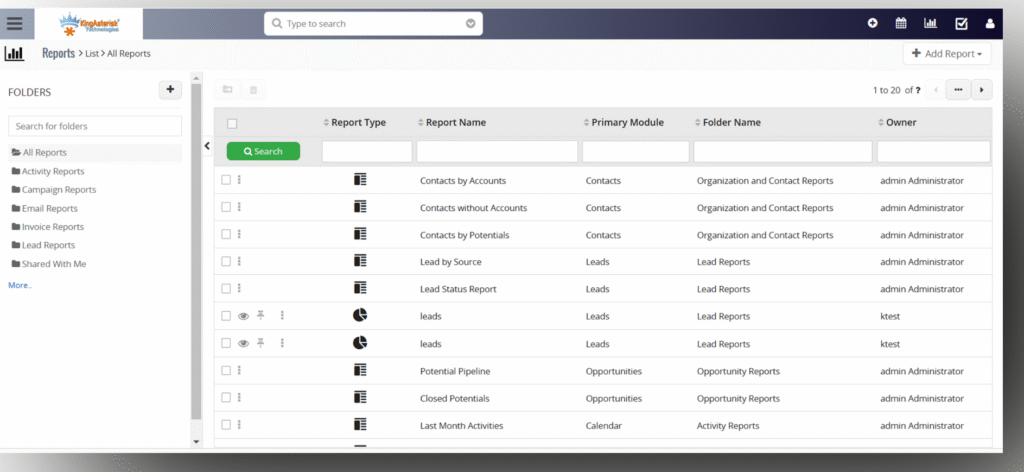
Task: Click the total count question mark
Action: pyautogui.click(x=918, y=91)
